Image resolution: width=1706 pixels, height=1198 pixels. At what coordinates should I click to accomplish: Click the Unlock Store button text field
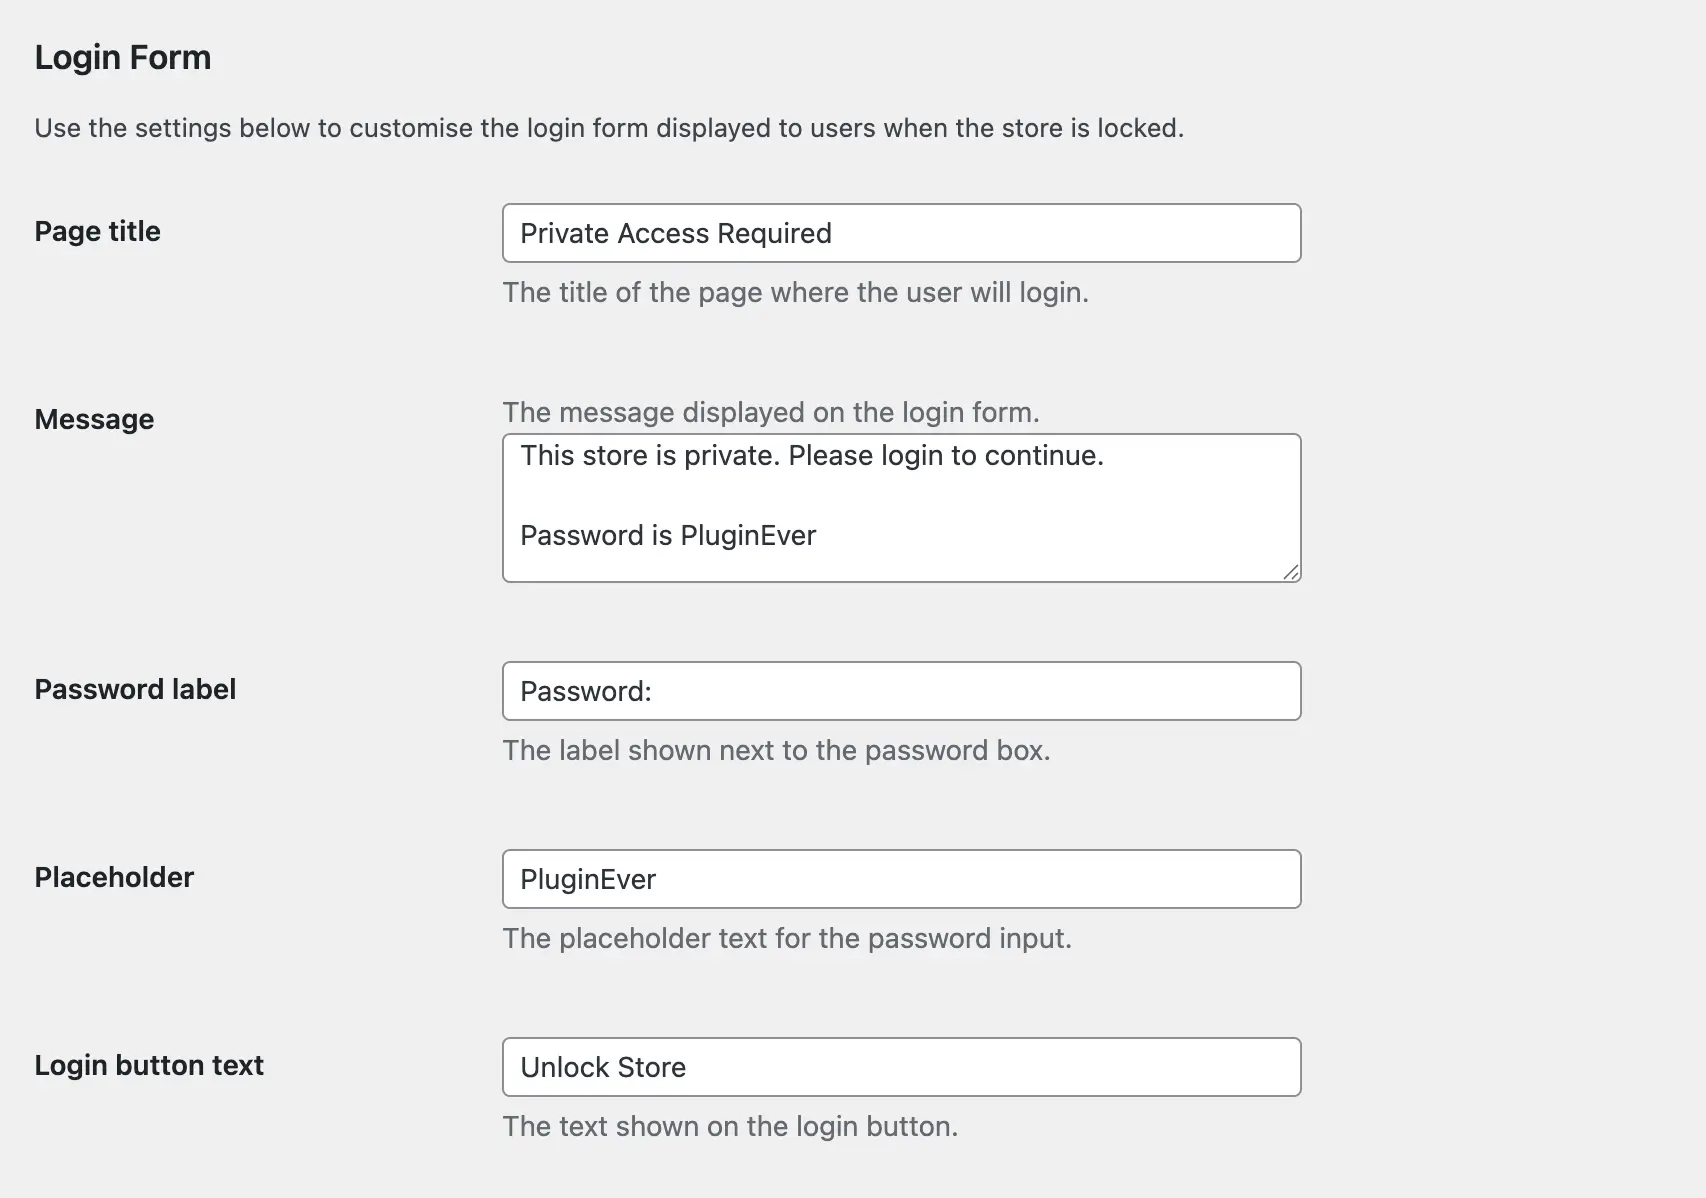point(900,1067)
